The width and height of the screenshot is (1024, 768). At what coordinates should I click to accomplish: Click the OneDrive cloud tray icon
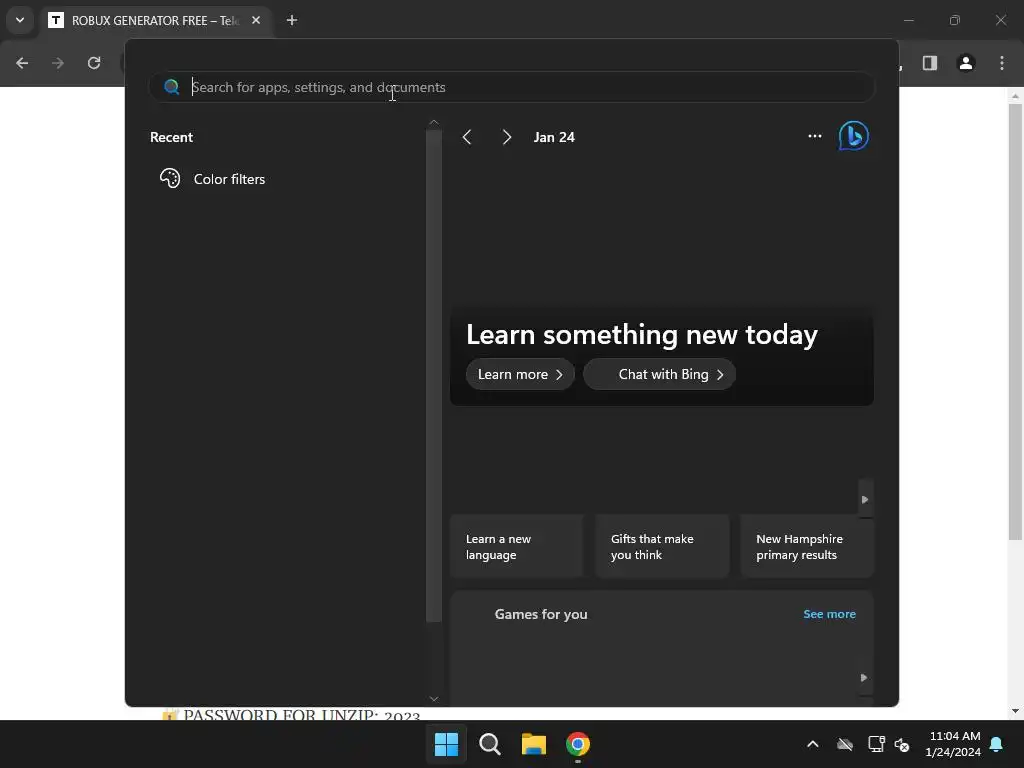(845, 744)
